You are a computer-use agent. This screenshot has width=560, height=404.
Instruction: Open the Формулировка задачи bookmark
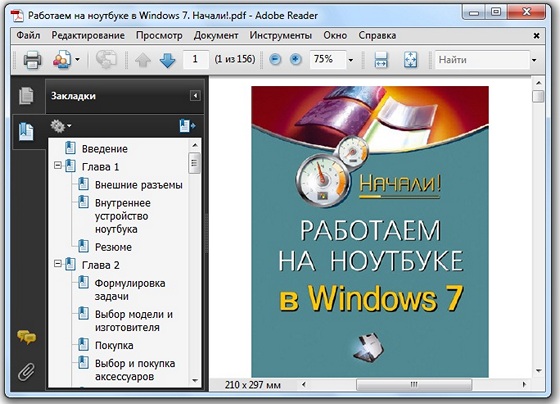click(130, 290)
